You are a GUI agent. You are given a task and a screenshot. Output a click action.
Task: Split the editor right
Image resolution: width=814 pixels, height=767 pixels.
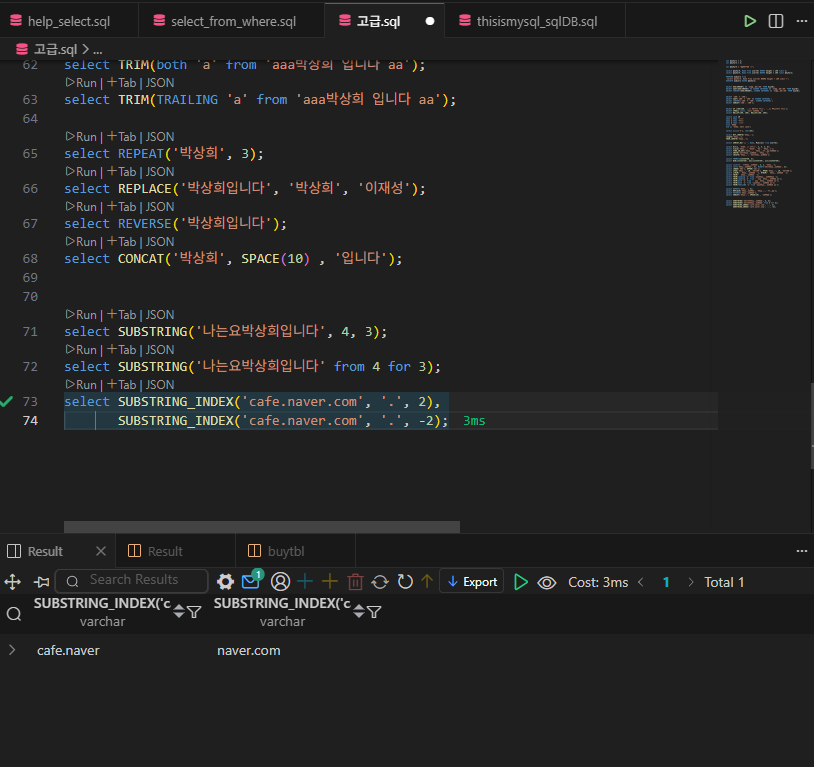point(776,21)
